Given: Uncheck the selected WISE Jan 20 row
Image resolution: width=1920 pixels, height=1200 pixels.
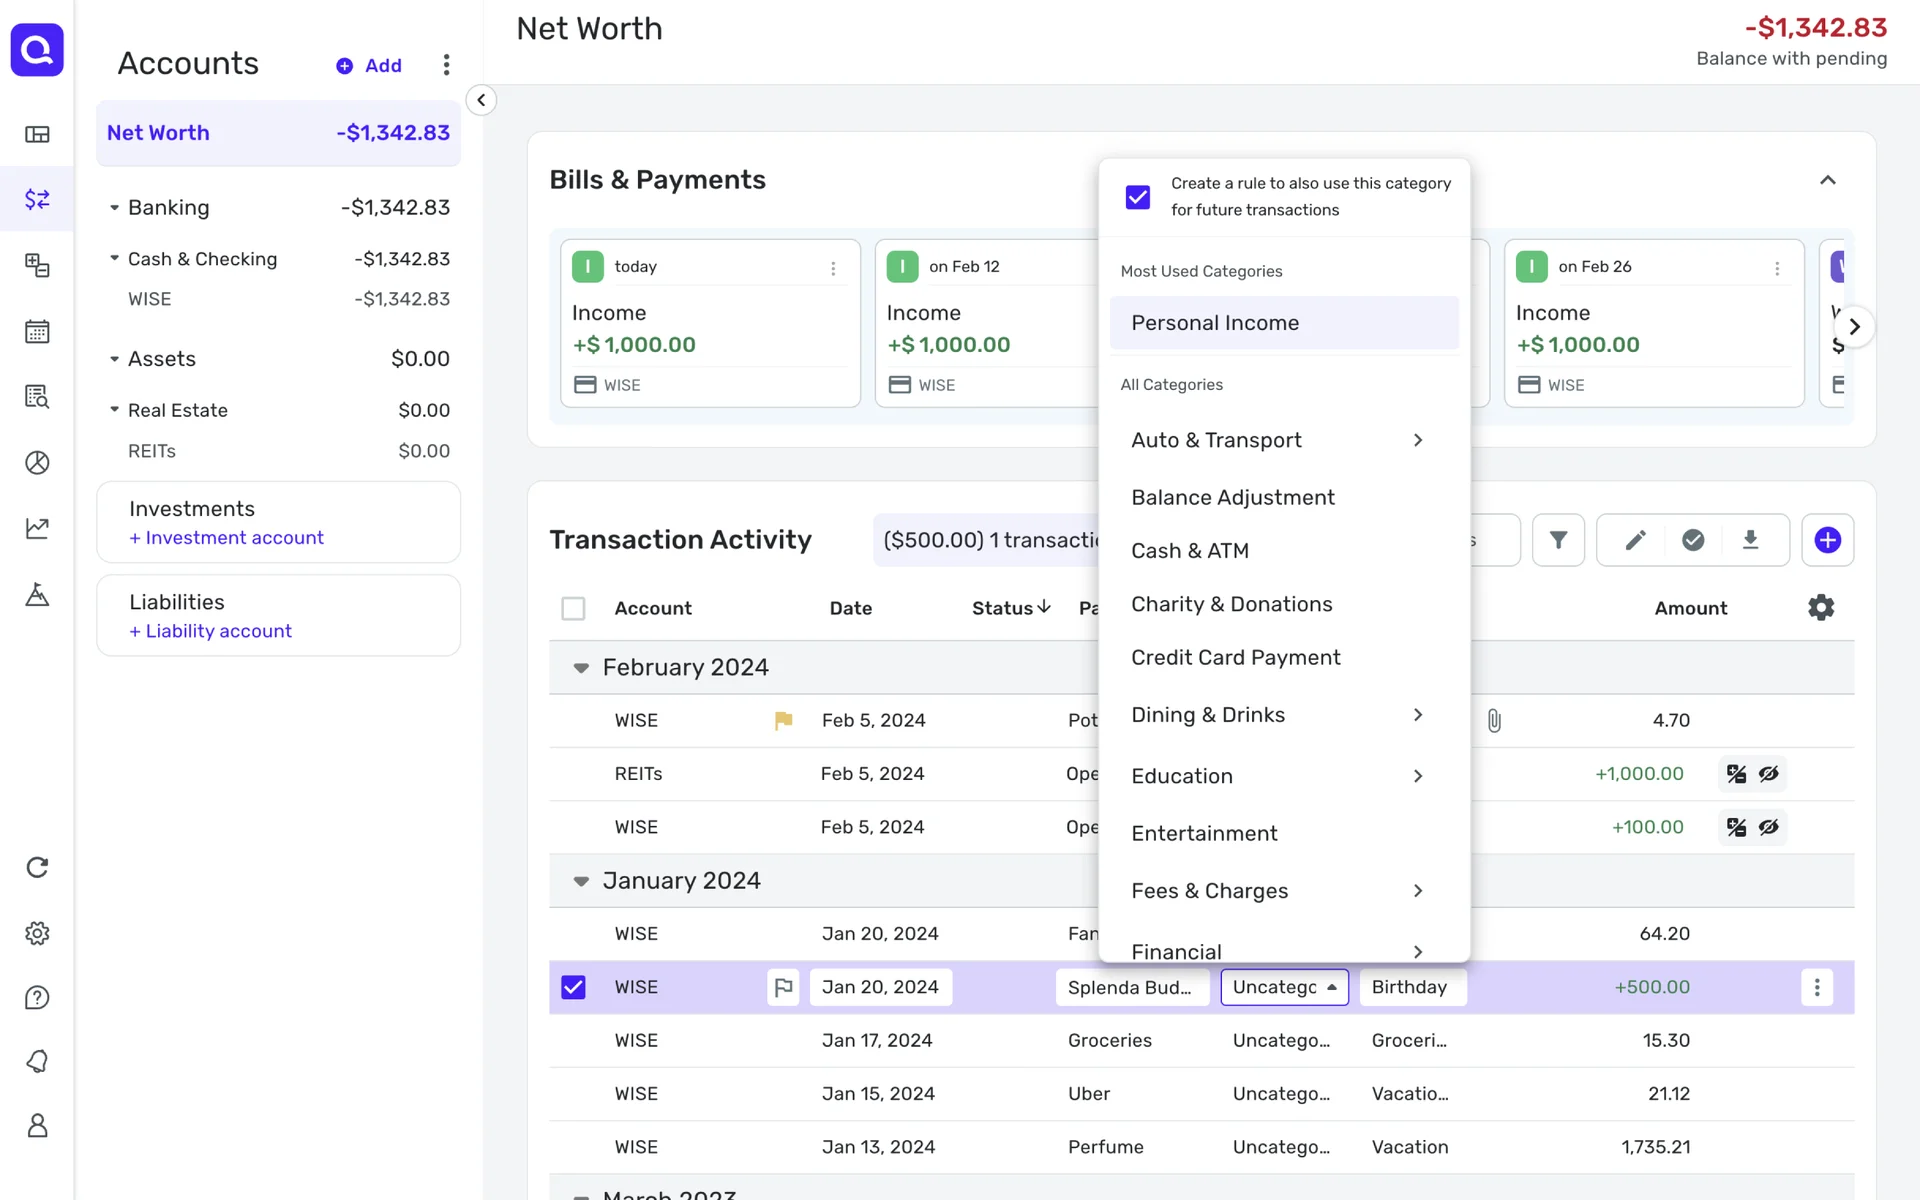Looking at the screenshot, I should pyautogui.click(x=573, y=987).
